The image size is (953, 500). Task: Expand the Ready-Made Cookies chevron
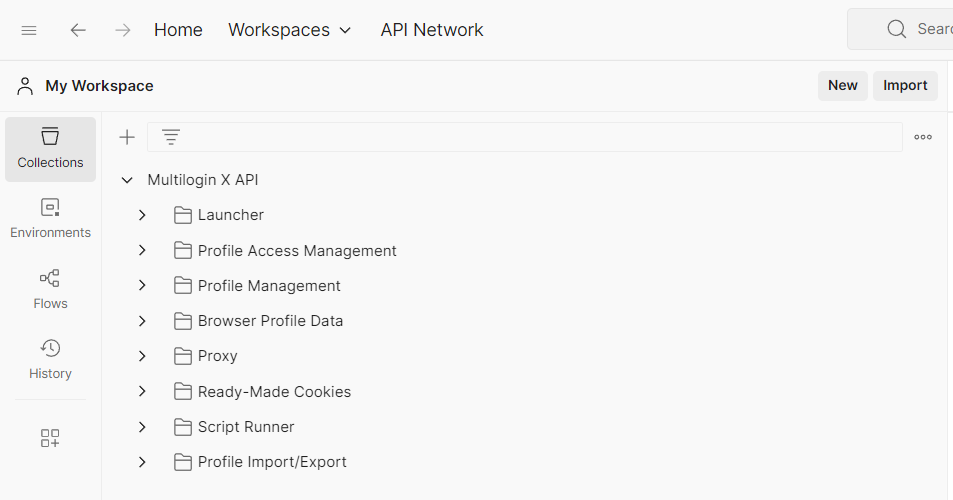point(142,392)
